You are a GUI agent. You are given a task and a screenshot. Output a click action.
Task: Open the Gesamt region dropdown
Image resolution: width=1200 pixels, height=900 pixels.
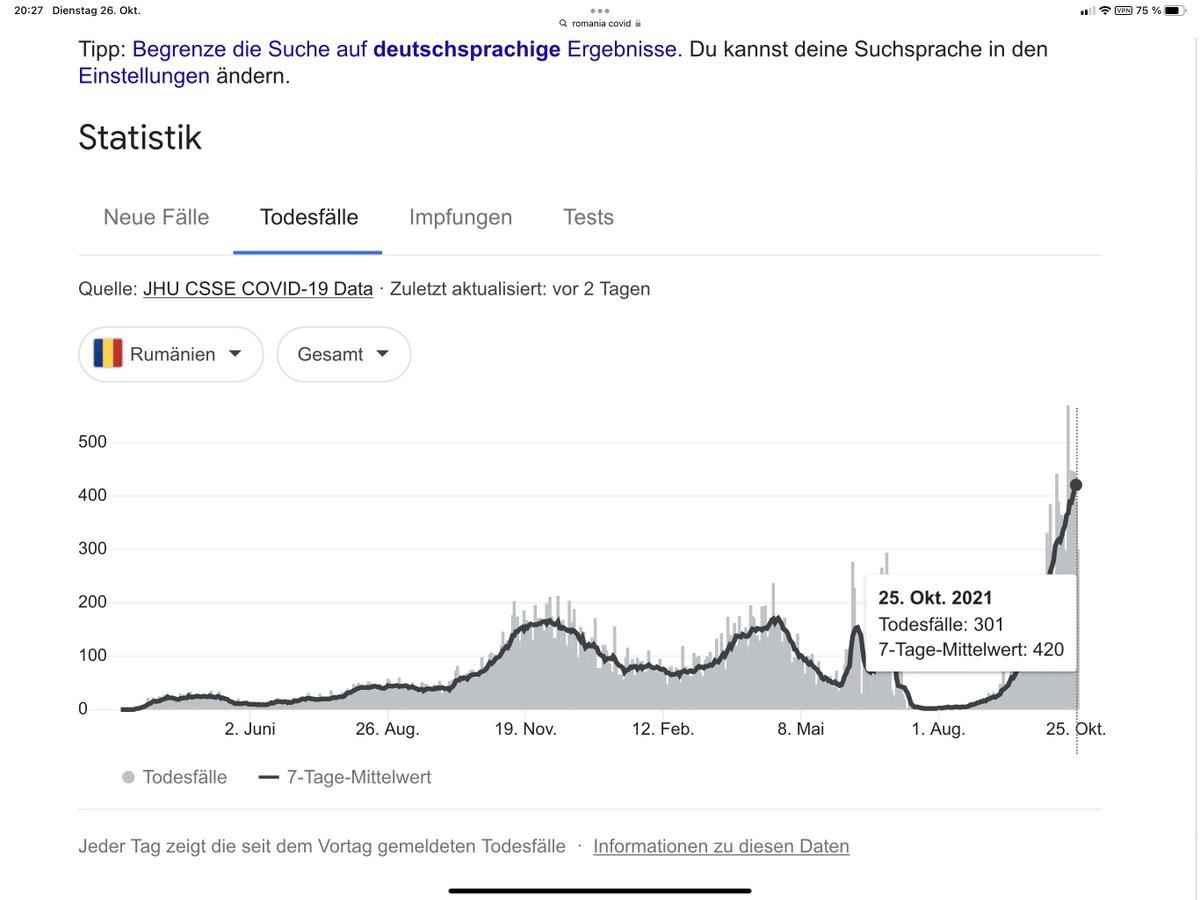343,354
